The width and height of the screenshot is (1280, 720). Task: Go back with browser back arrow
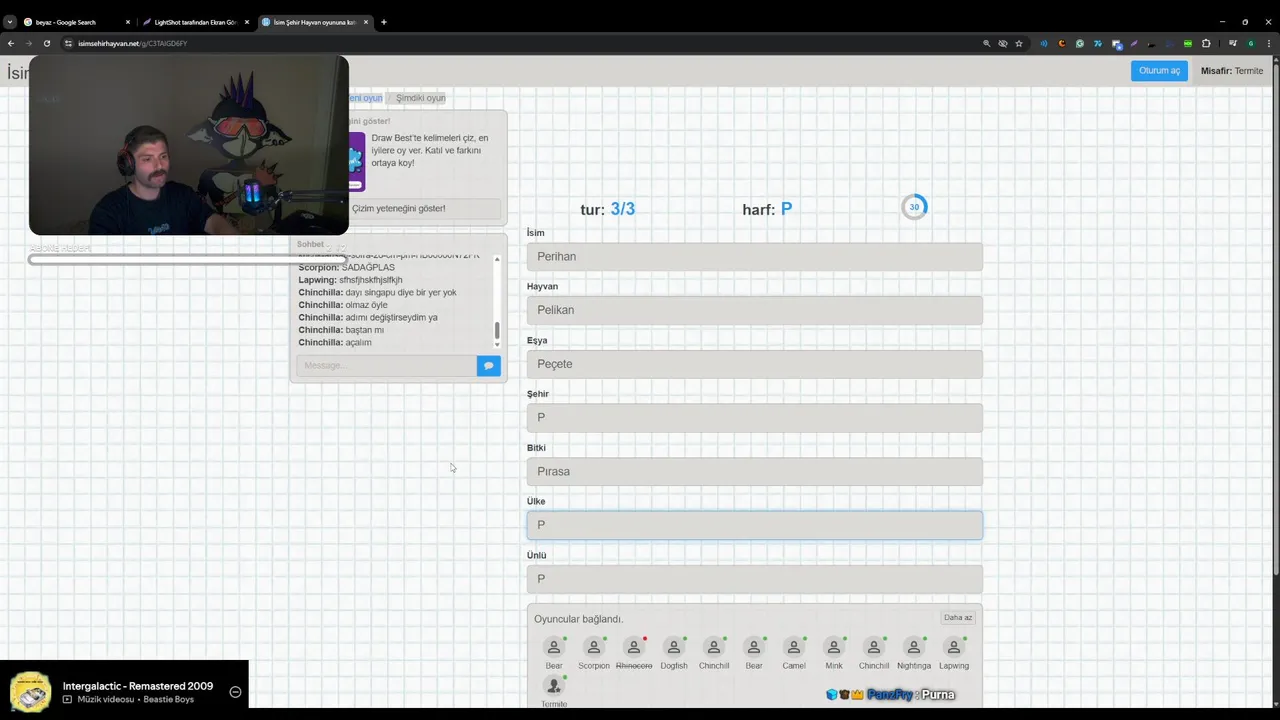pyautogui.click(x=11, y=44)
